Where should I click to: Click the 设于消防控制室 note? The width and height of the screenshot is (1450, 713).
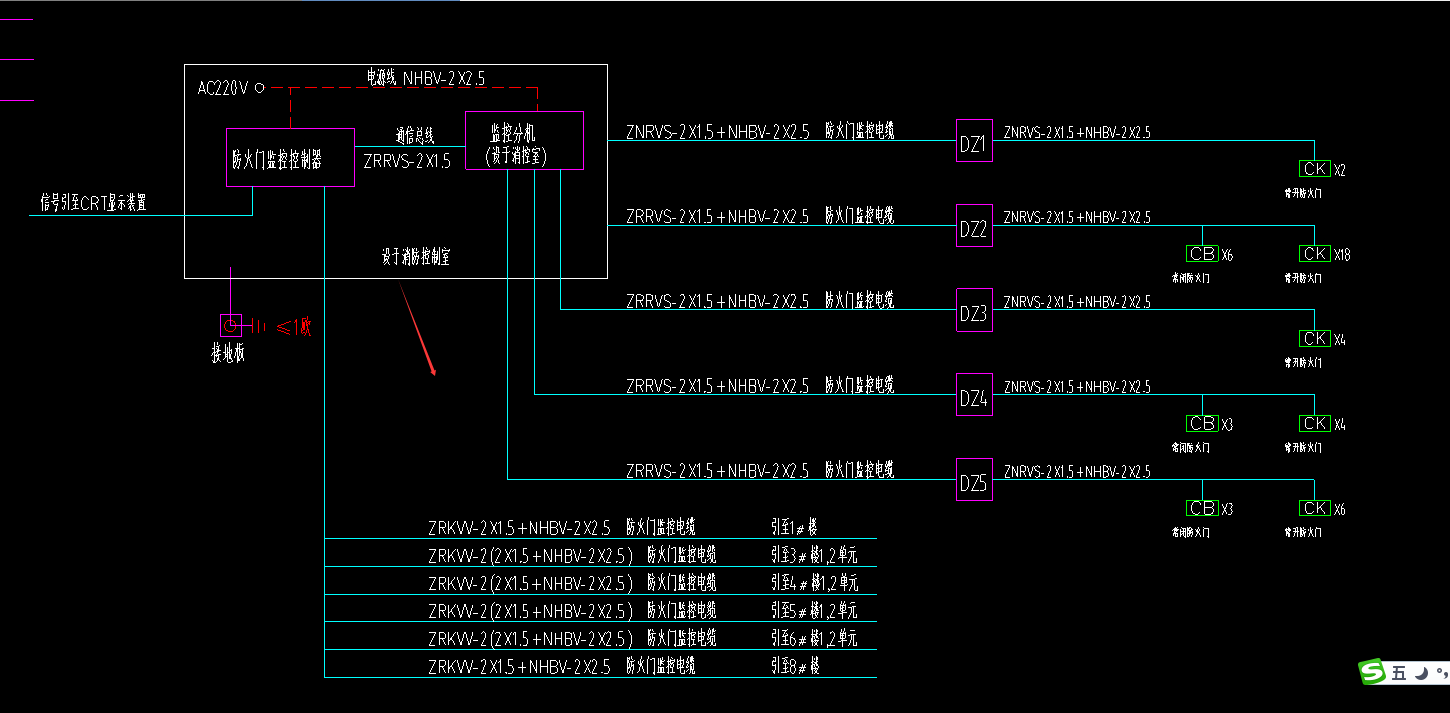point(415,257)
